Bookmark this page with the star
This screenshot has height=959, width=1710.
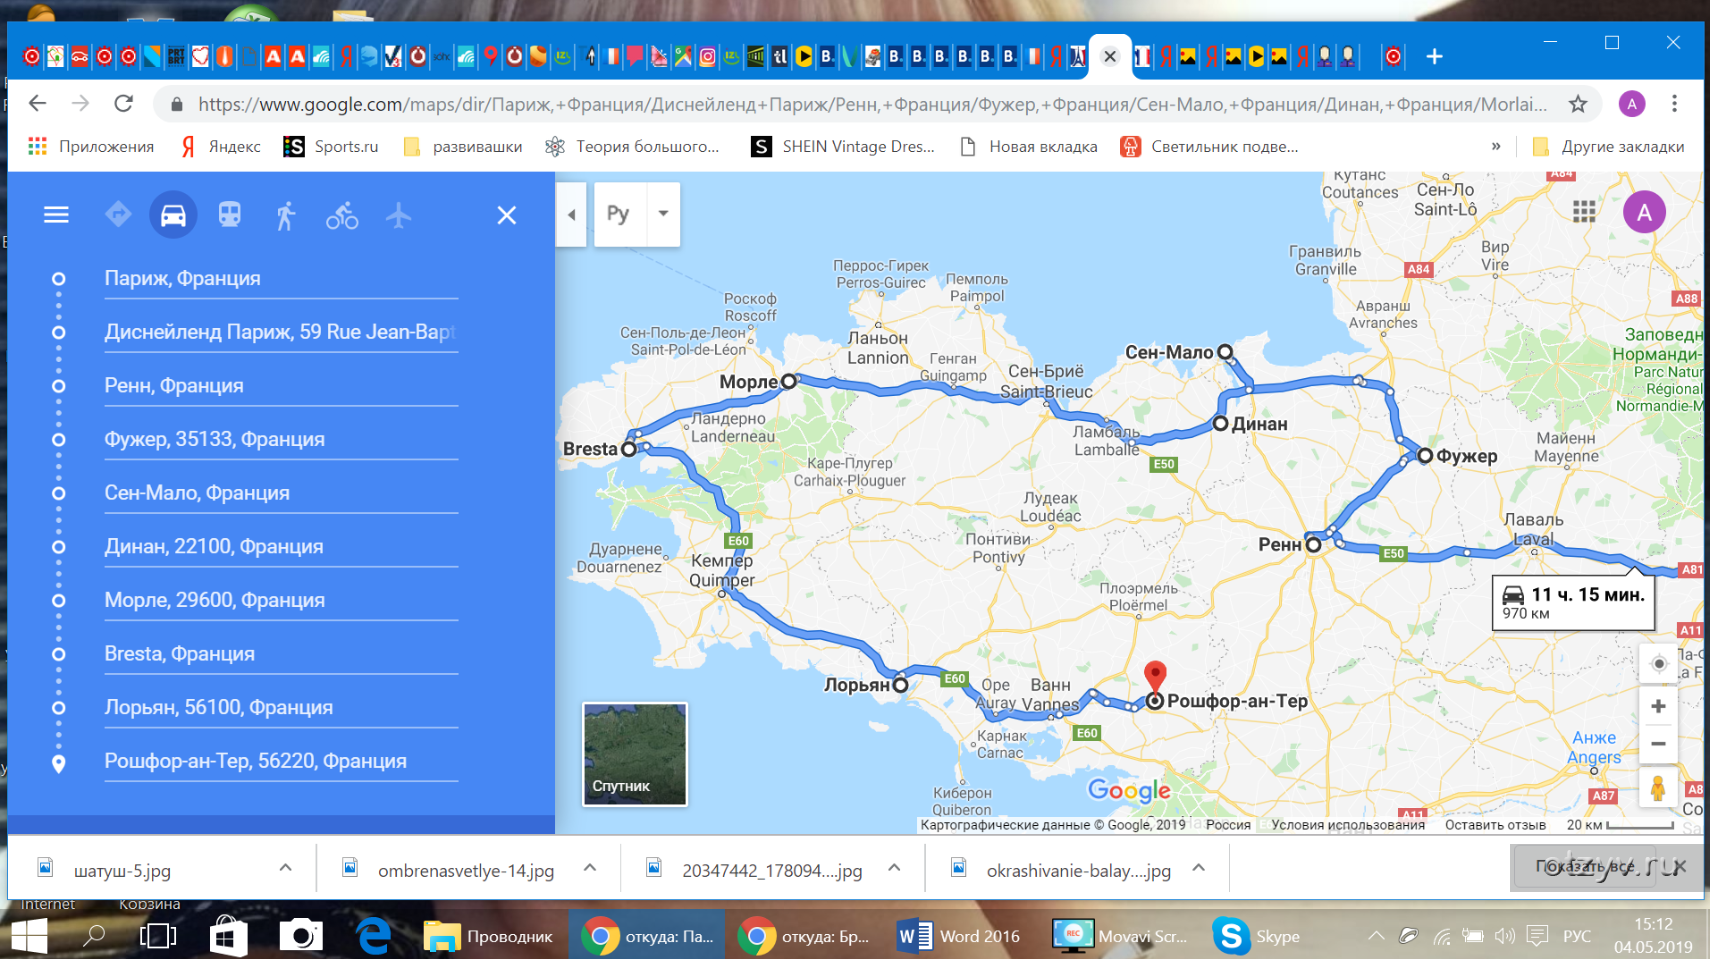click(x=1578, y=104)
